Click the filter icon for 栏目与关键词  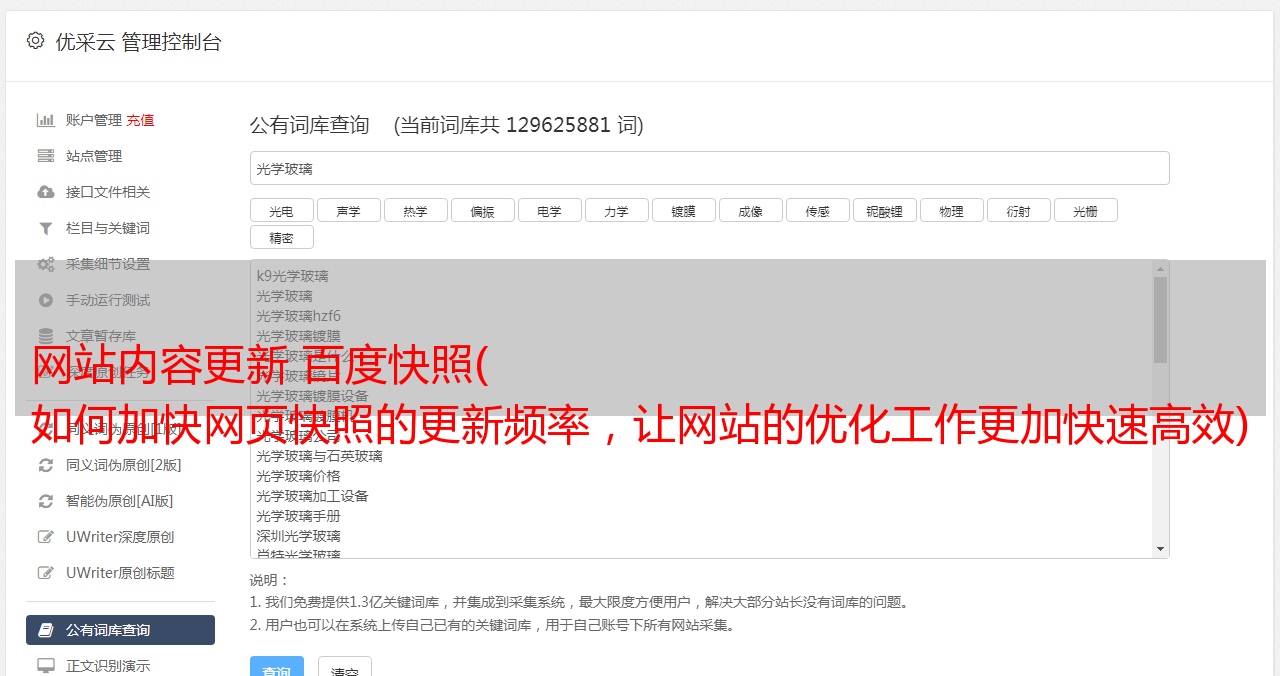(46, 228)
